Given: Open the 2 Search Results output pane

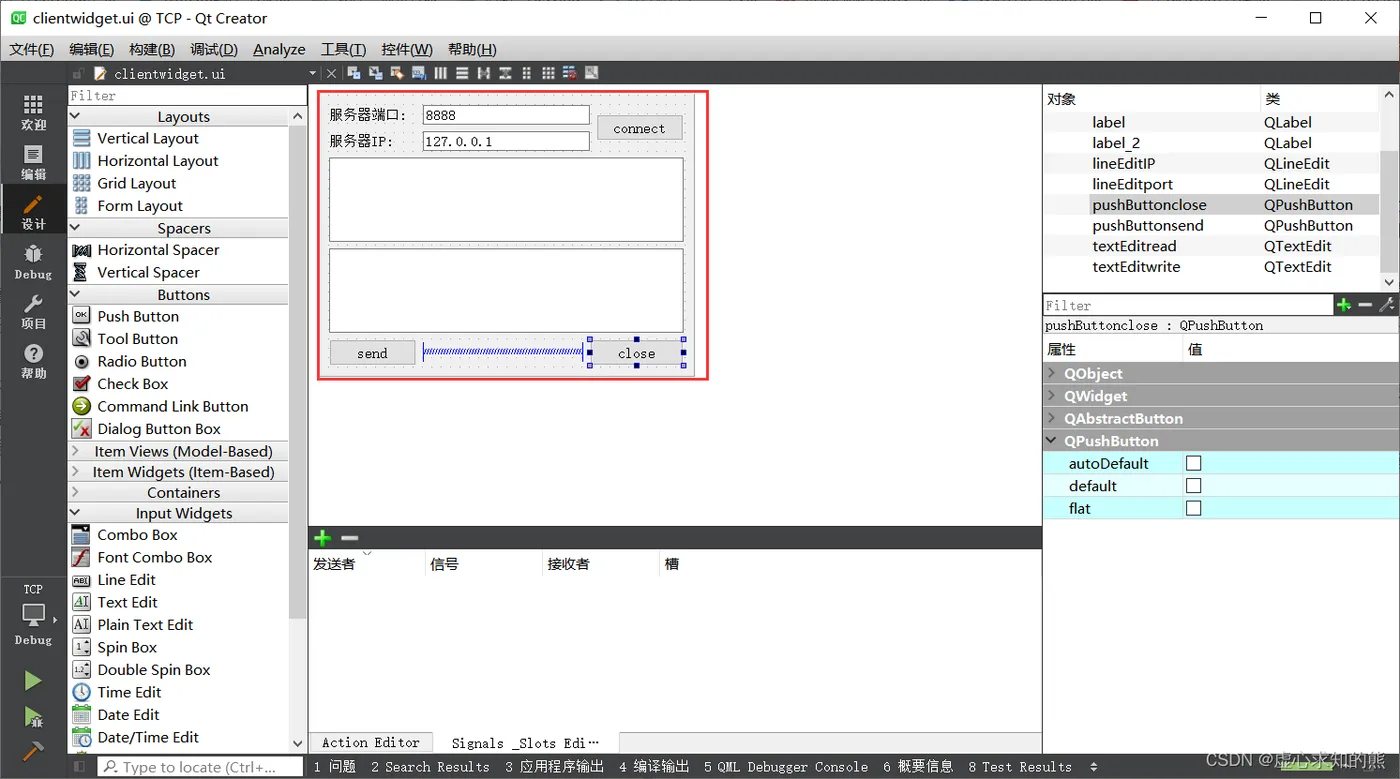Looking at the screenshot, I should coord(430,767).
